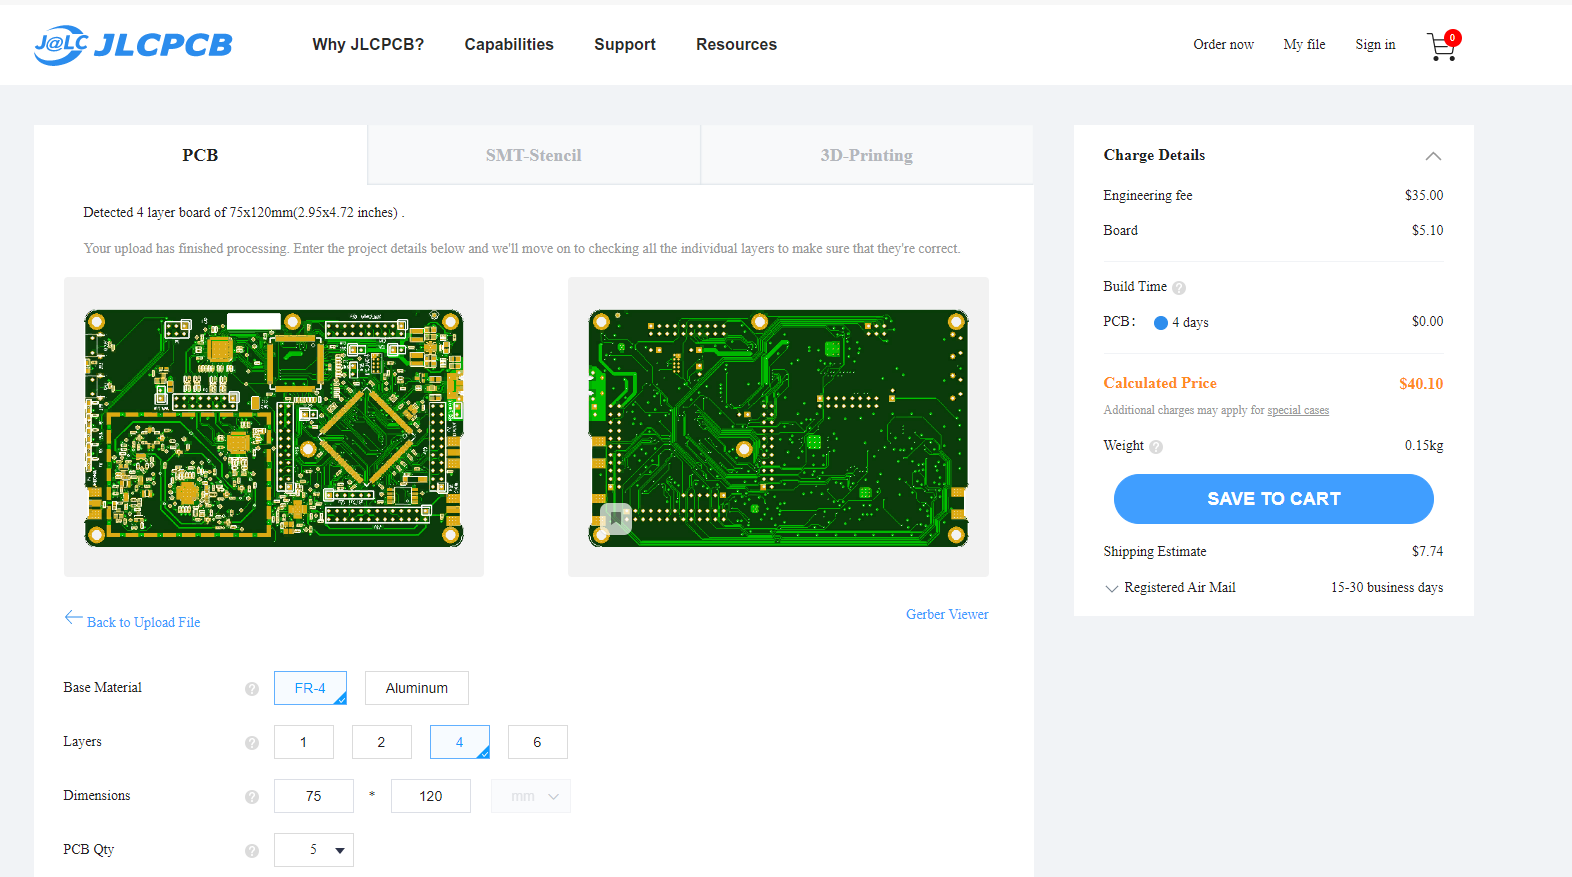Viewport: 1572px width, 877px height.
Task: Open the Gerber Viewer link
Action: (x=947, y=614)
